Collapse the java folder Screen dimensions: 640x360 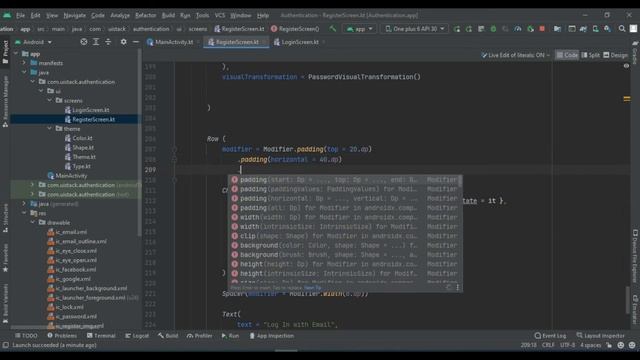tap(24, 72)
